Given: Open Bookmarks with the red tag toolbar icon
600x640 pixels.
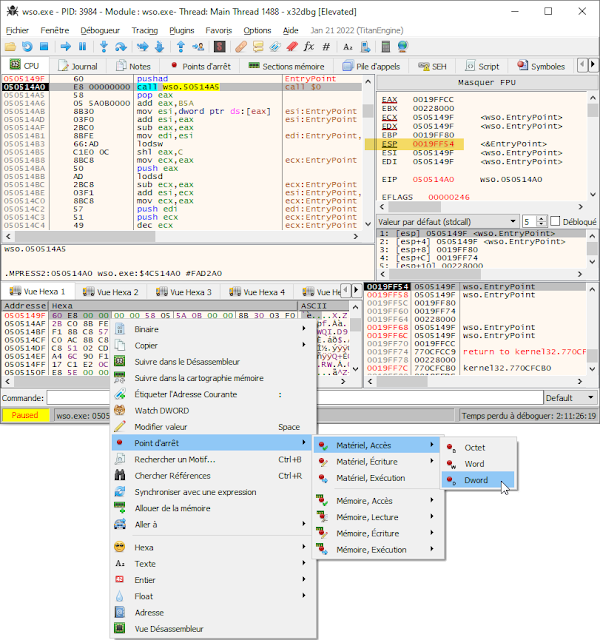Looking at the screenshot, I should click(x=292, y=47).
